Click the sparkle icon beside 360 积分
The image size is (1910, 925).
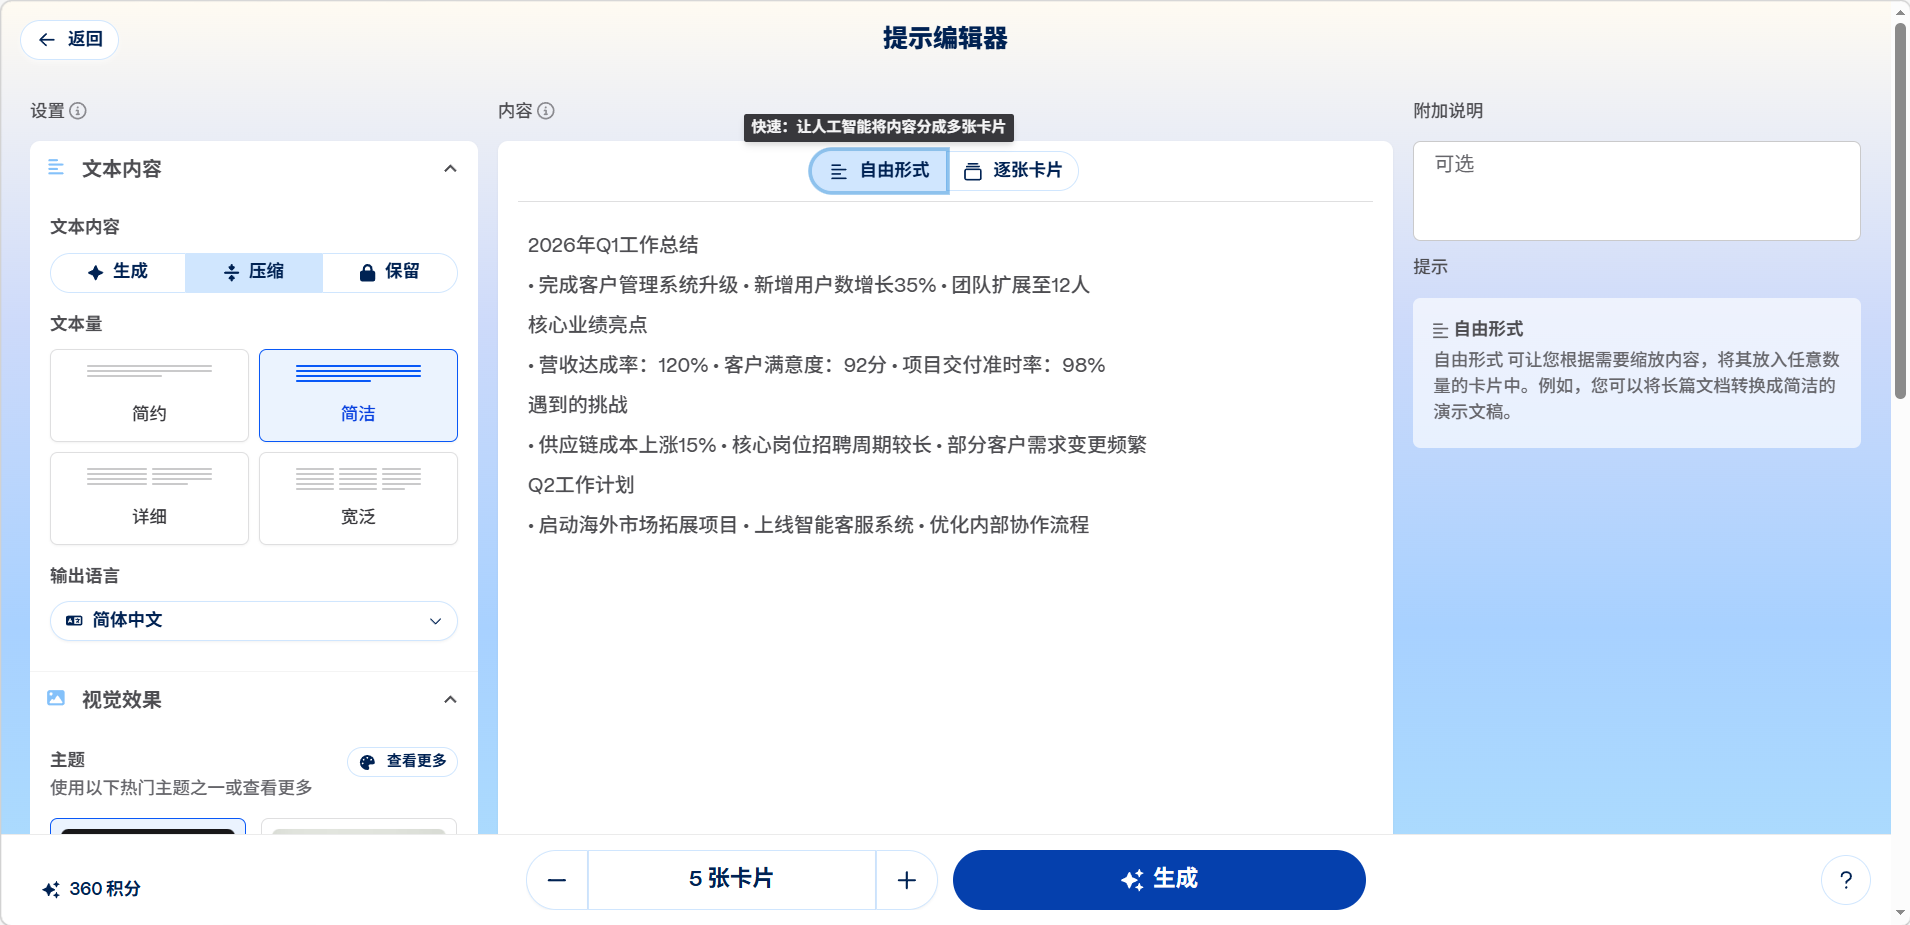(51, 889)
